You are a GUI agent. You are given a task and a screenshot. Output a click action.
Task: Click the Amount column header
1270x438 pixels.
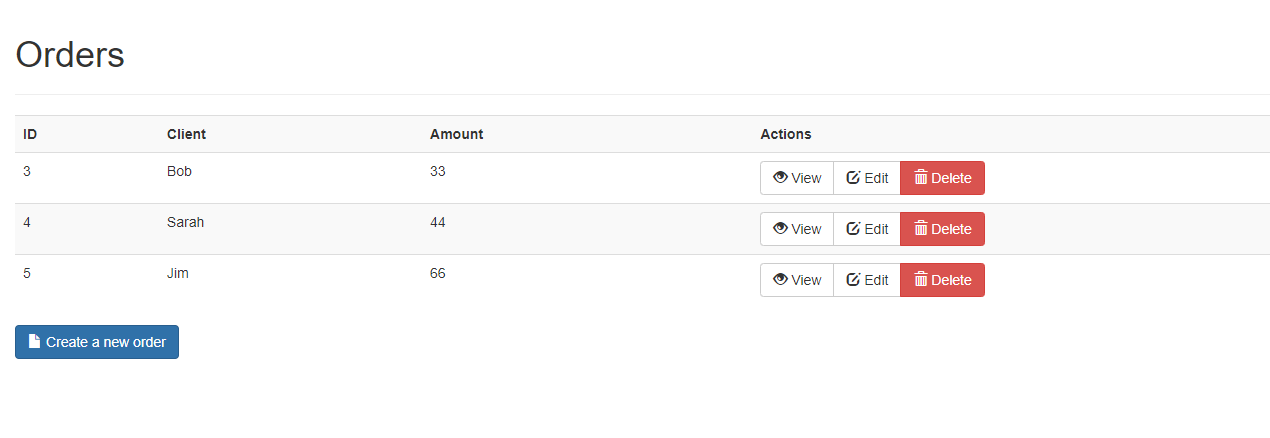click(x=456, y=134)
